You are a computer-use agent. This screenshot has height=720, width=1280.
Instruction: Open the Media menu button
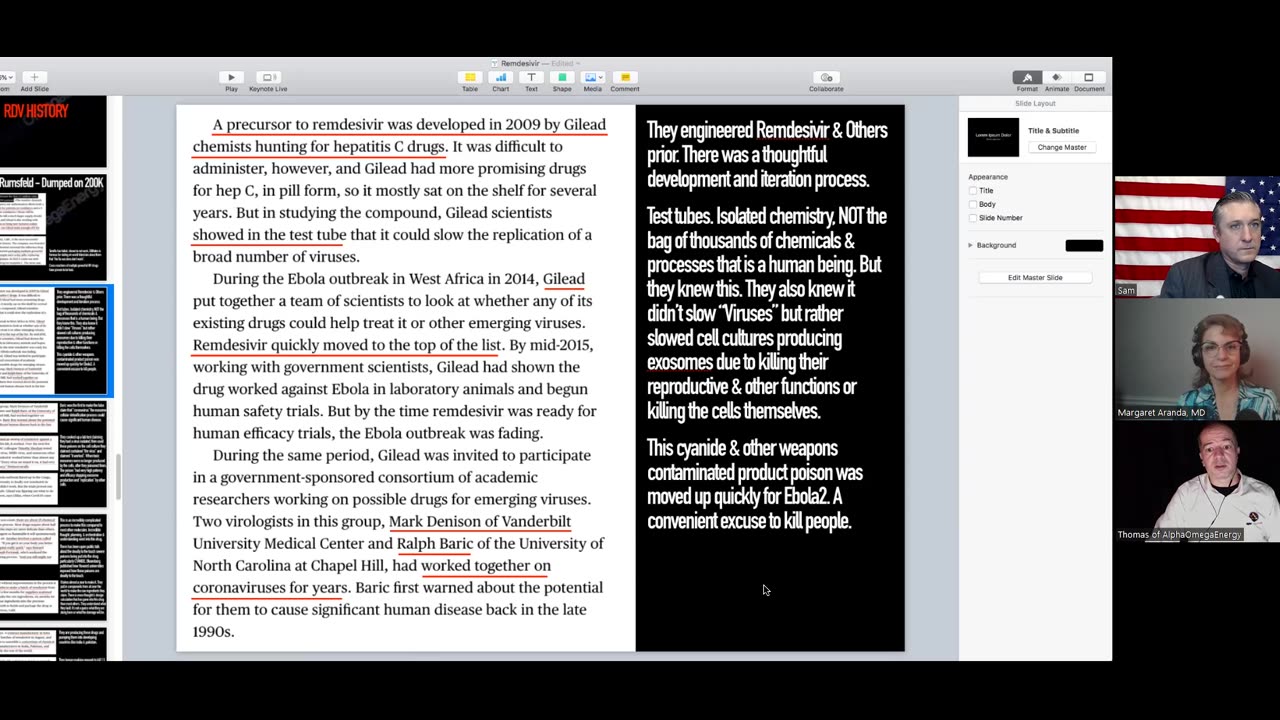tap(593, 77)
